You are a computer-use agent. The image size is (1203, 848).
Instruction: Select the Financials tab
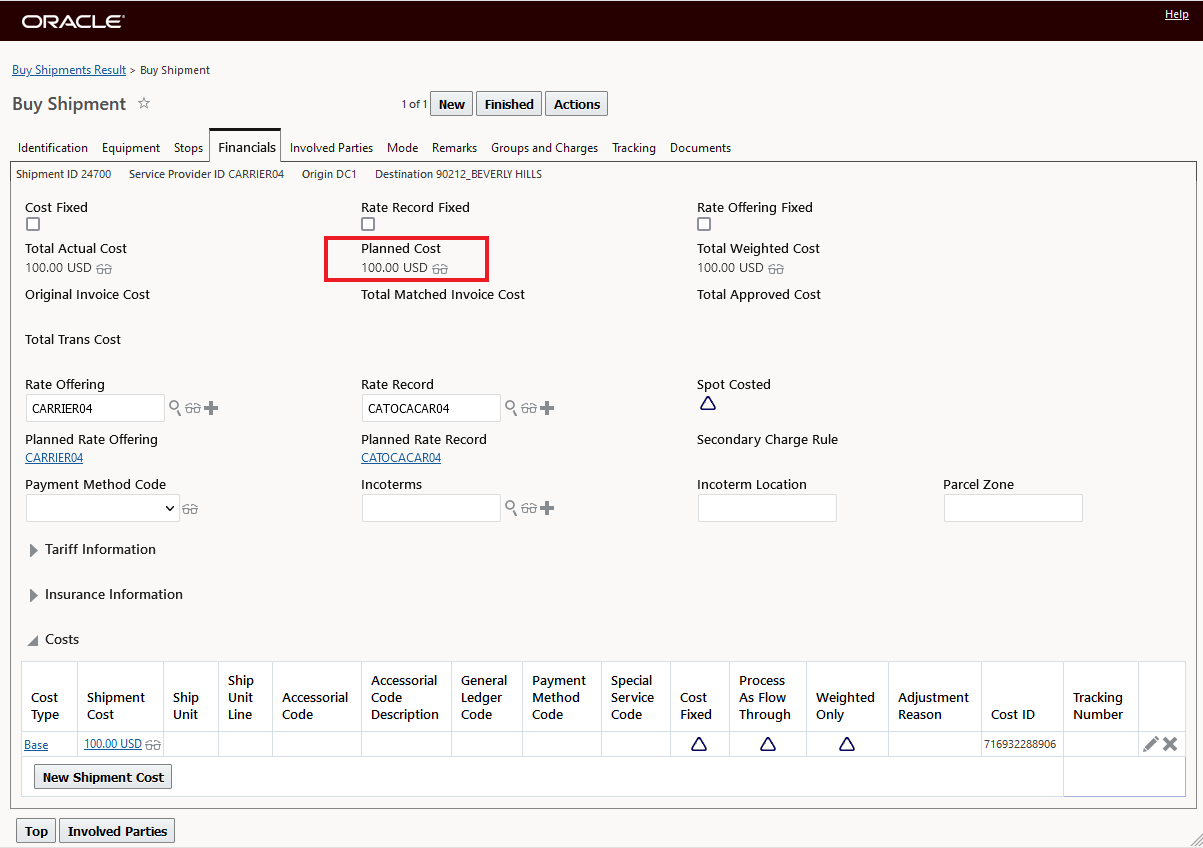pos(246,147)
